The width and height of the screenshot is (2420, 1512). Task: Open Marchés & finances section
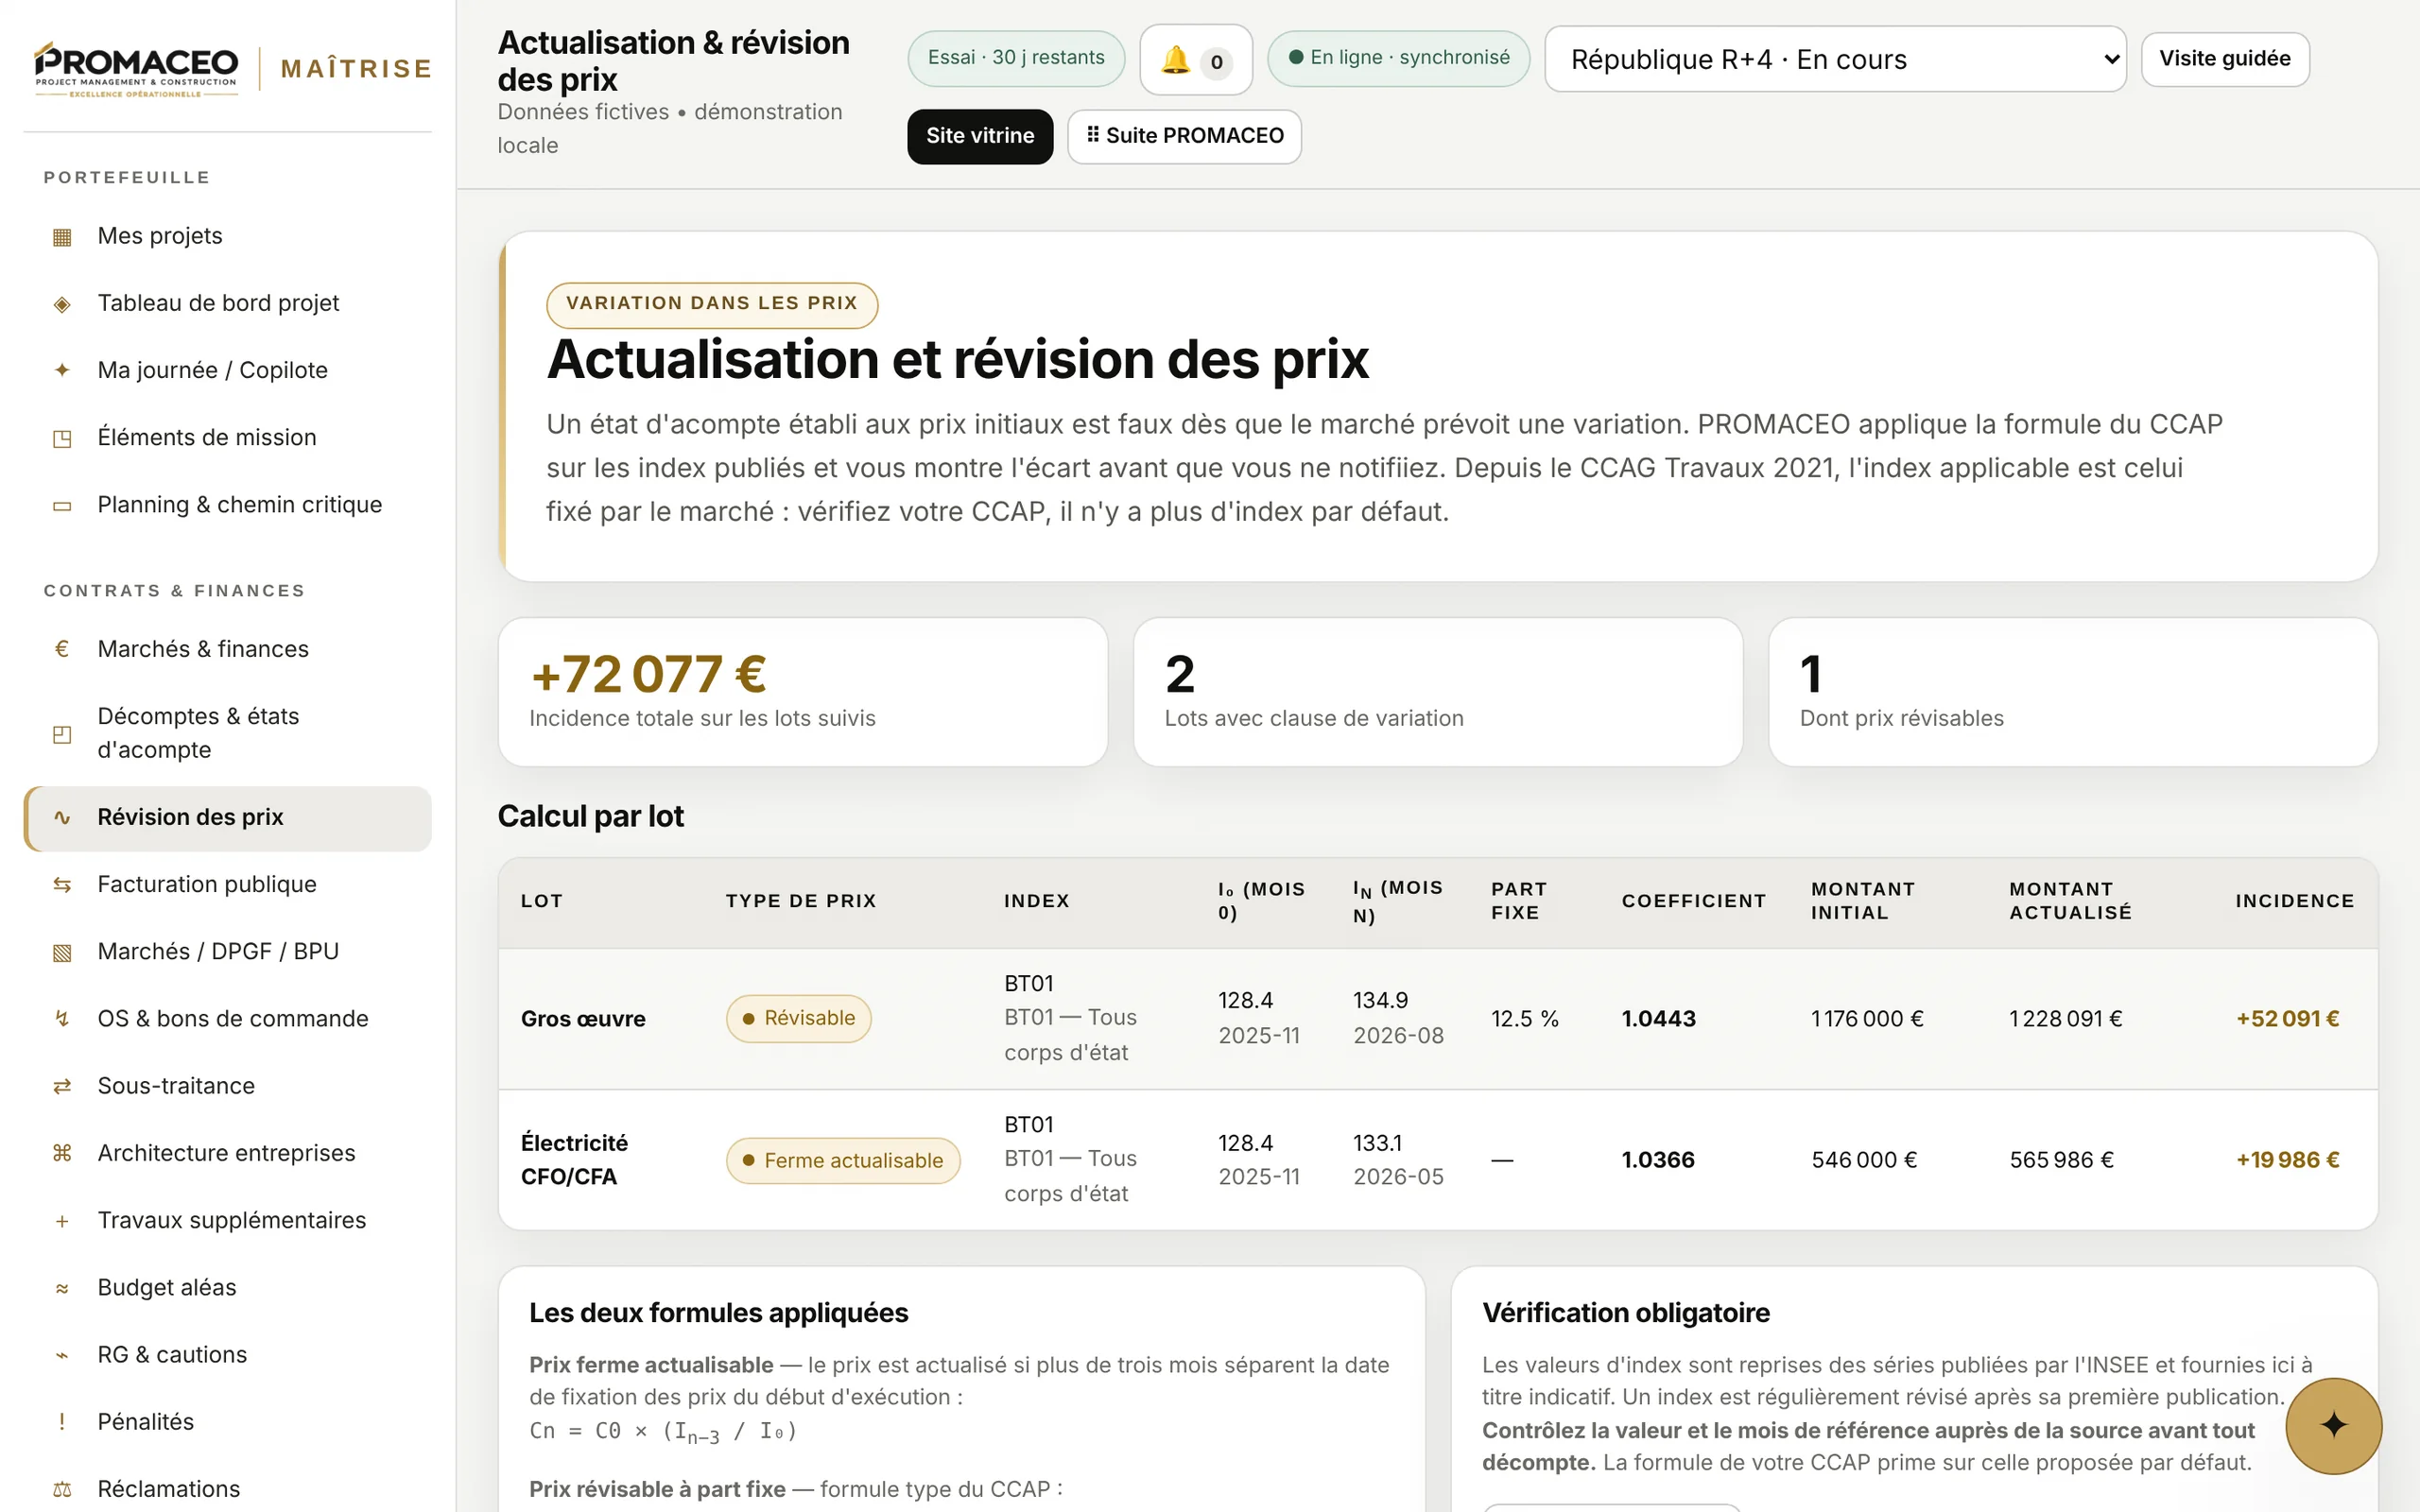point(228,649)
